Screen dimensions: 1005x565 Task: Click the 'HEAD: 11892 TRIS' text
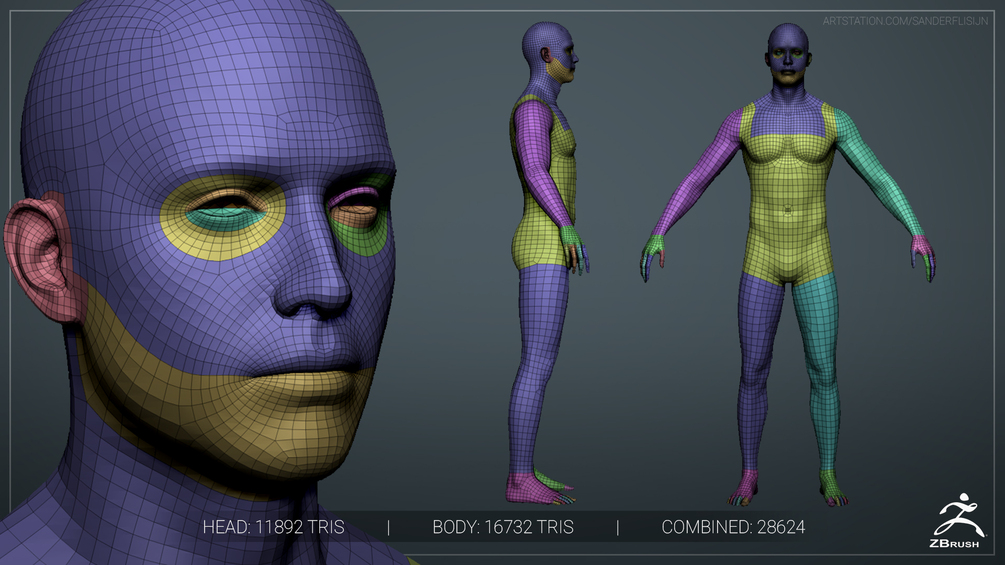pyautogui.click(x=274, y=527)
